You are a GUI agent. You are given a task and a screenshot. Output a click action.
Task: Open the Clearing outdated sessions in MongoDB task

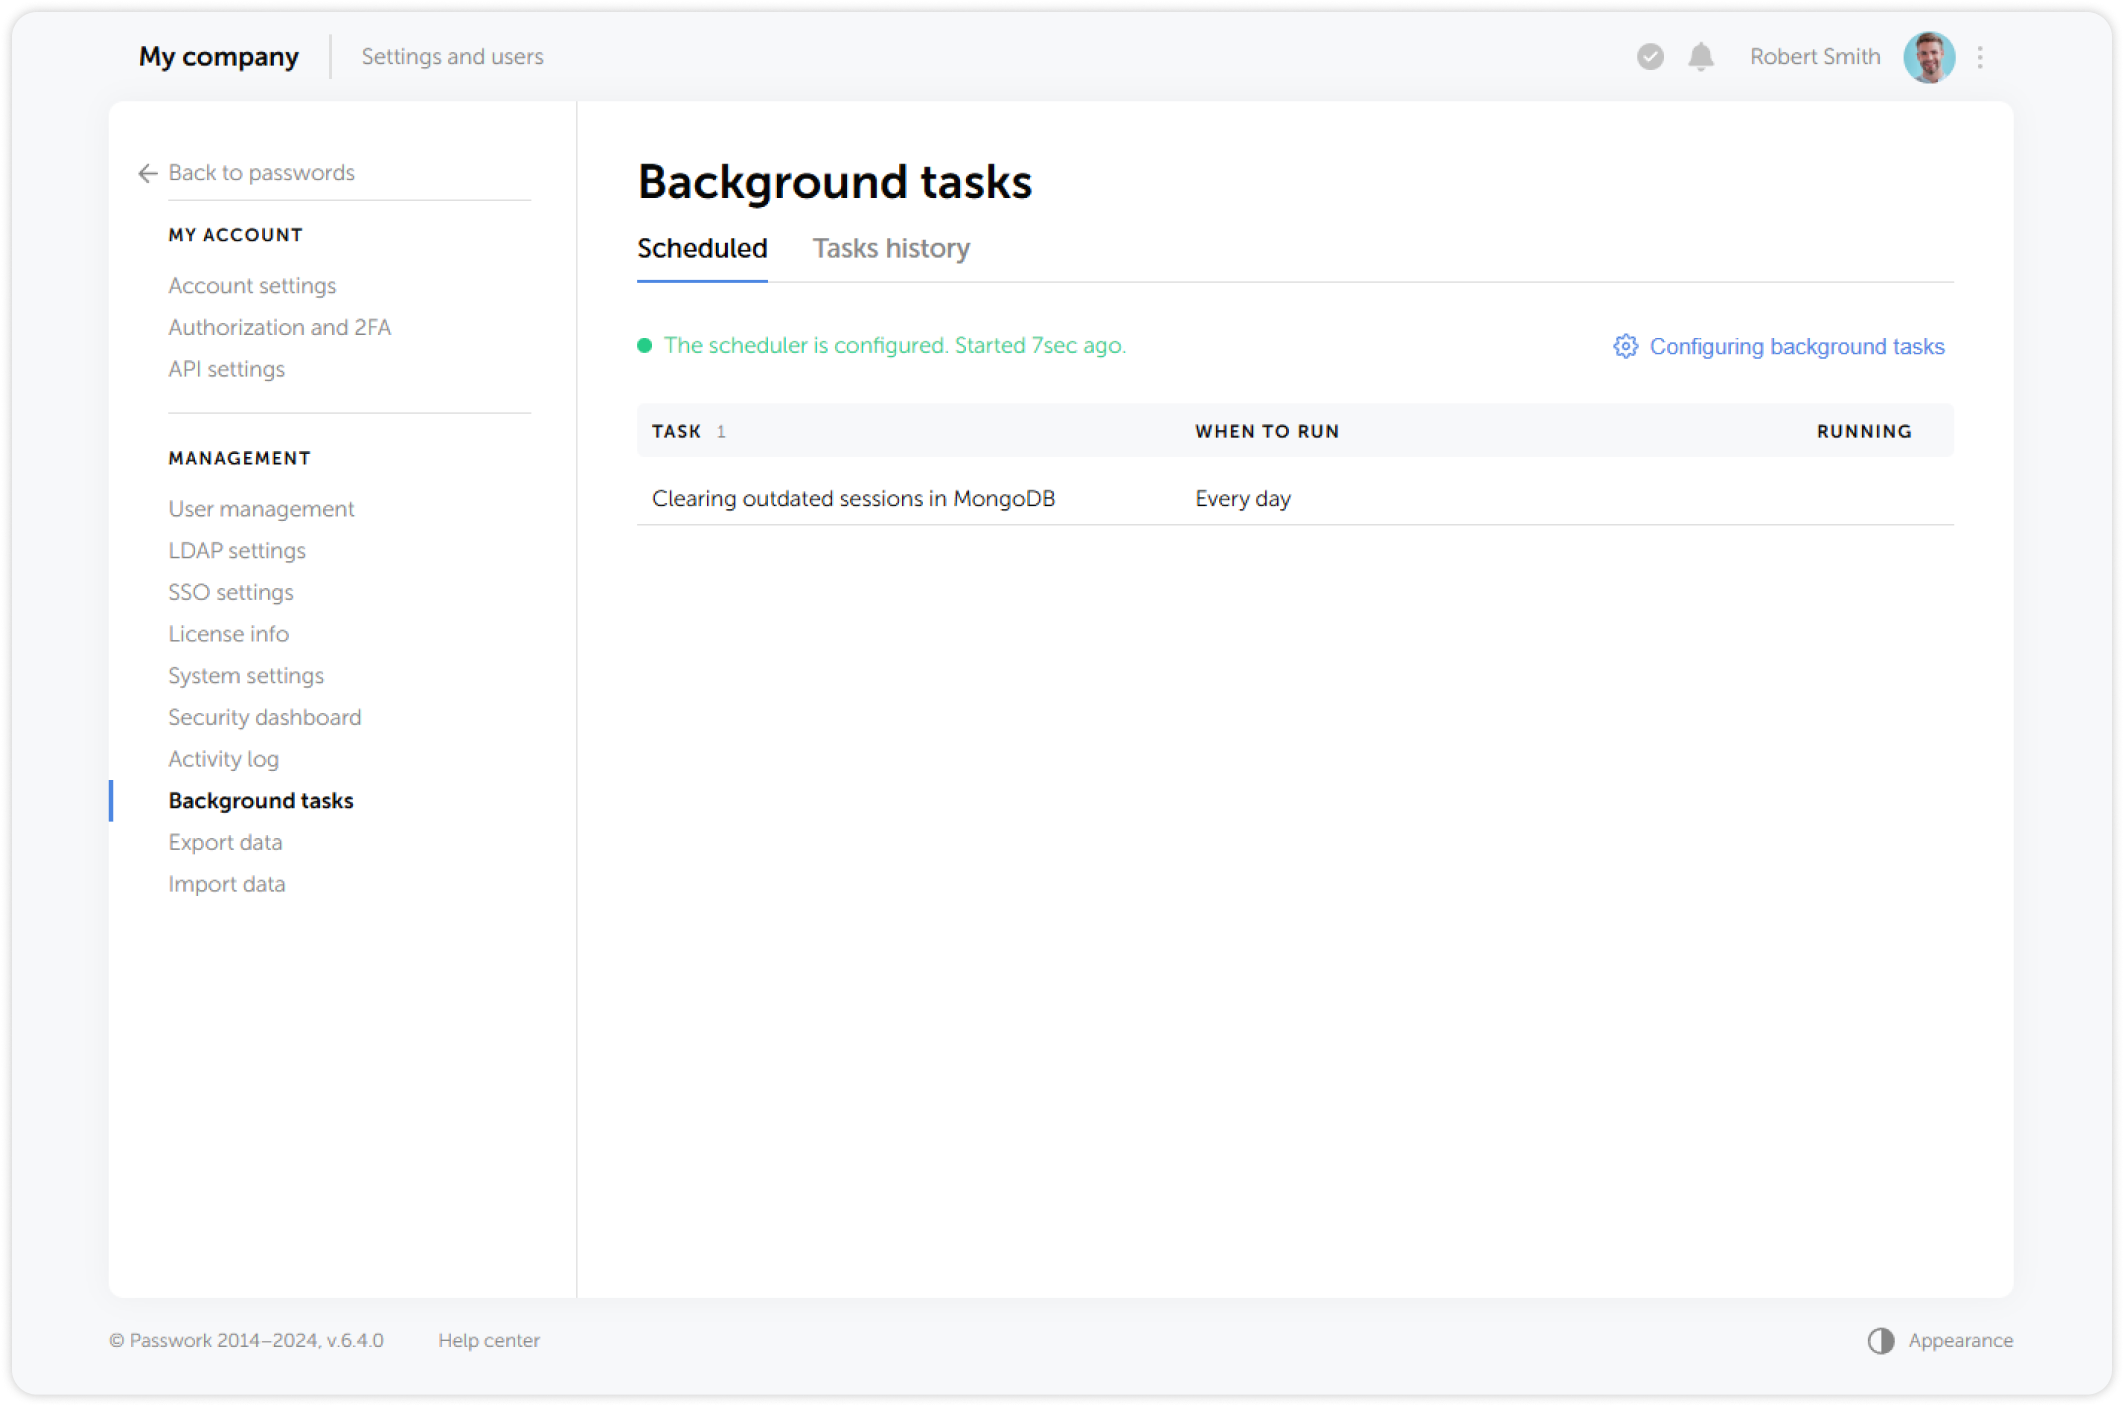tap(853, 497)
